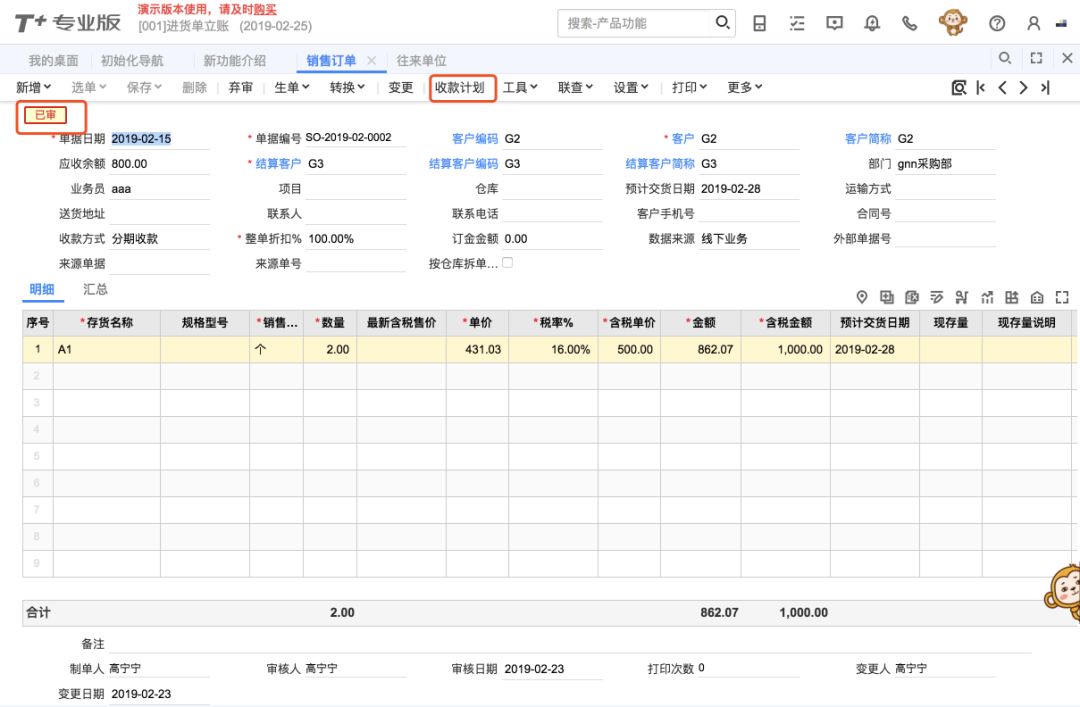This screenshot has height=707, width=1080.
Task: Click the location pin icon above grid
Action: [862, 297]
